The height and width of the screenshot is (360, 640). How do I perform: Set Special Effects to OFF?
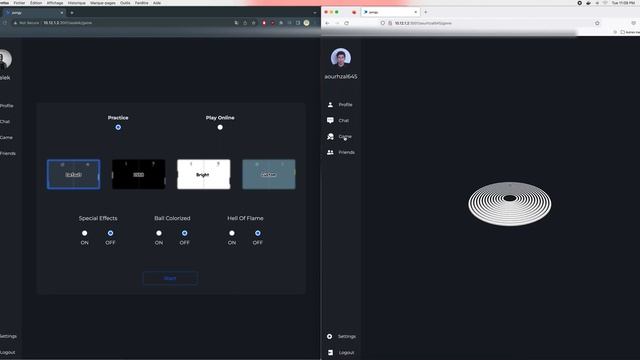click(x=110, y=233)
